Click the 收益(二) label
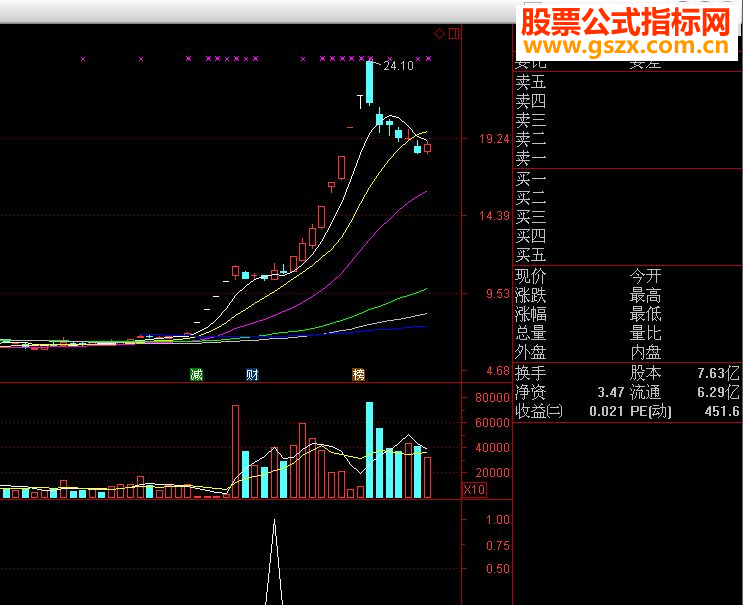This screenshot has width=743, height=605. tap(539, 411)
